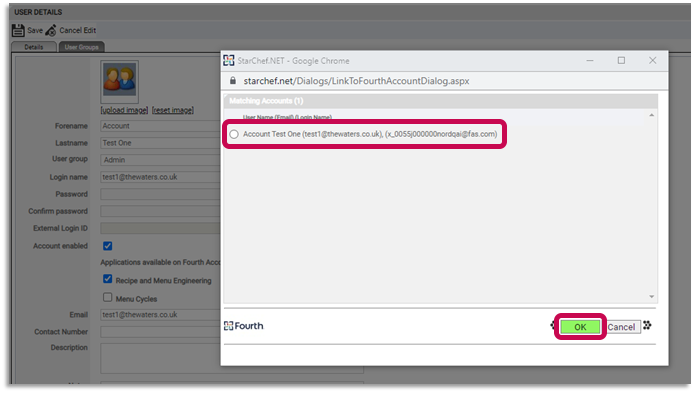Click the Fourth logo in the dialog footer
Screen dimensions: 694x393
click(x=243, y=326)
